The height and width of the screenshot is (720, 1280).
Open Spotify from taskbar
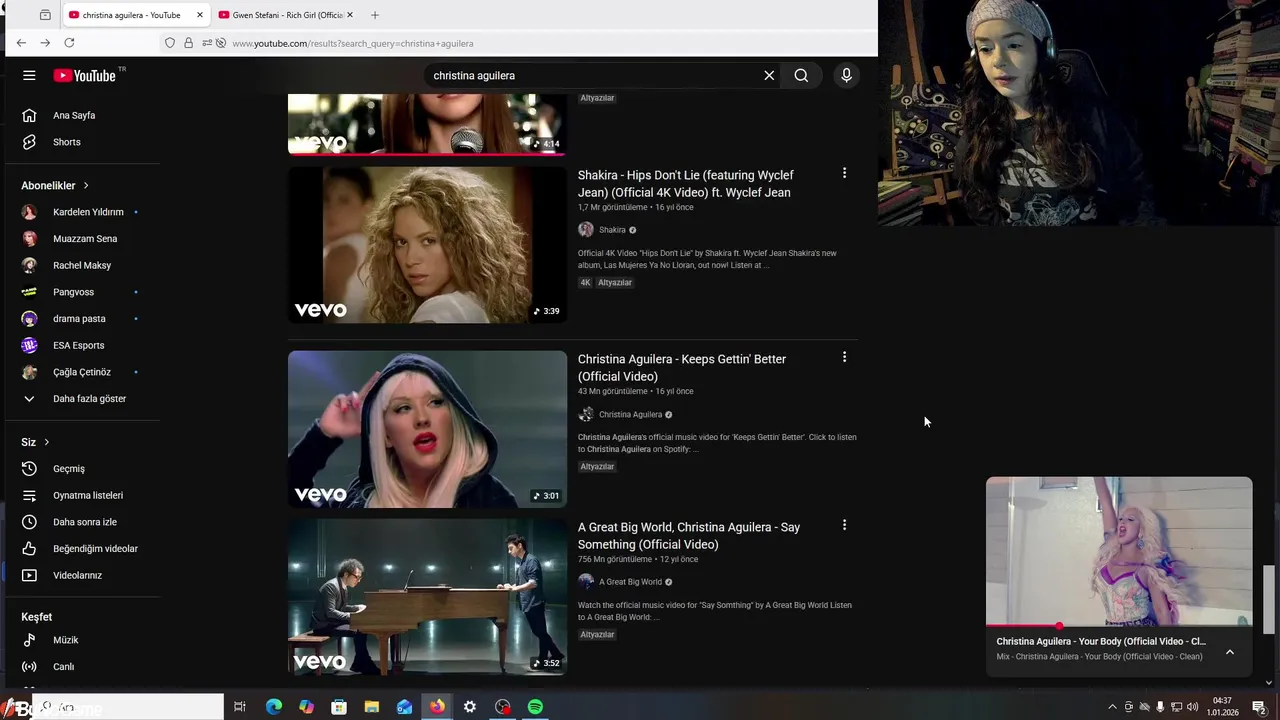click(x=535, y=707)
